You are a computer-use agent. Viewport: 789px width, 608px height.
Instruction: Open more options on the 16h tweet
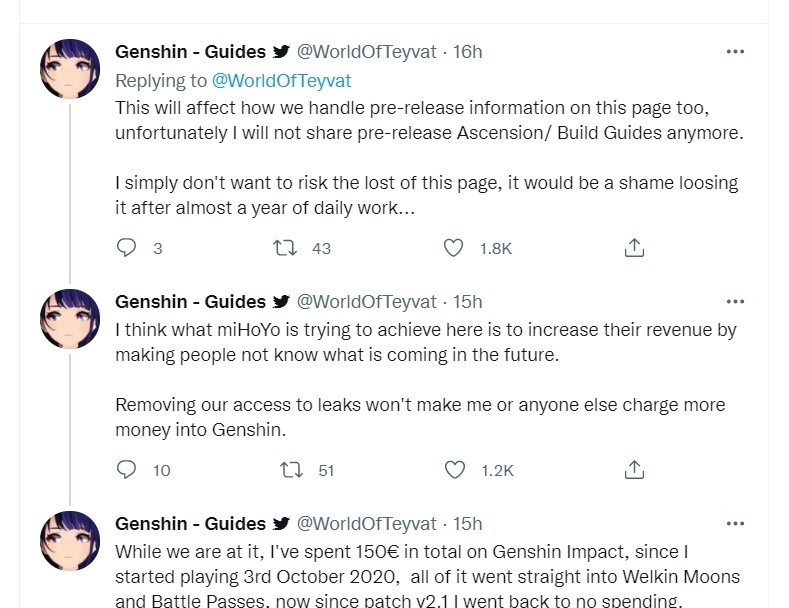coord(735,51)
